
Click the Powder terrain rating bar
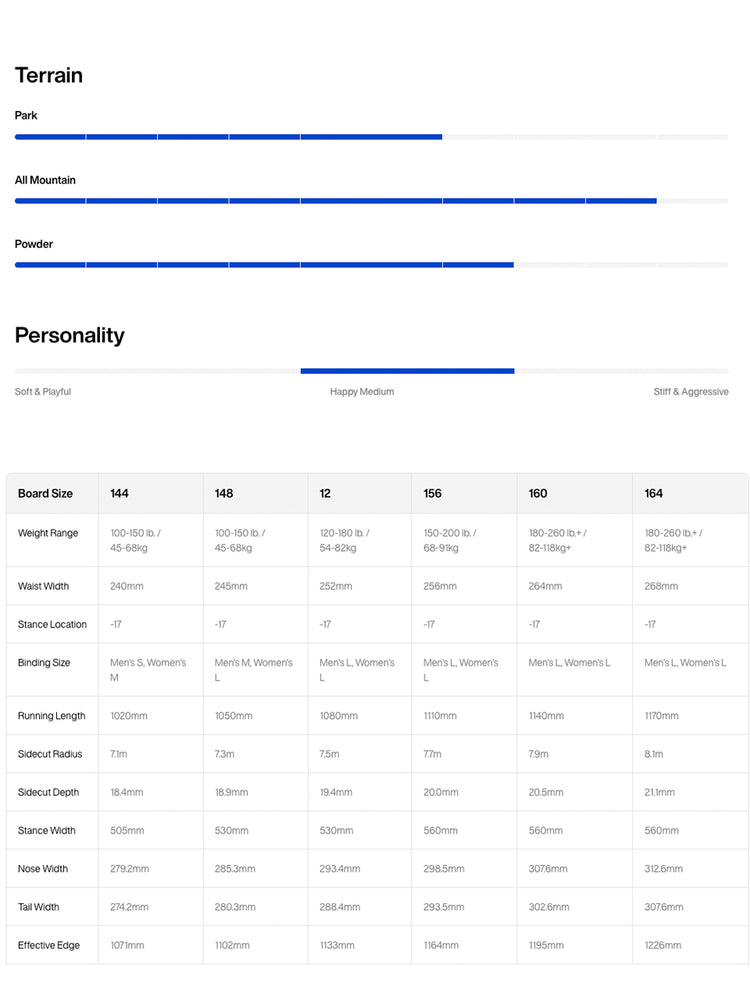[371, 265]
